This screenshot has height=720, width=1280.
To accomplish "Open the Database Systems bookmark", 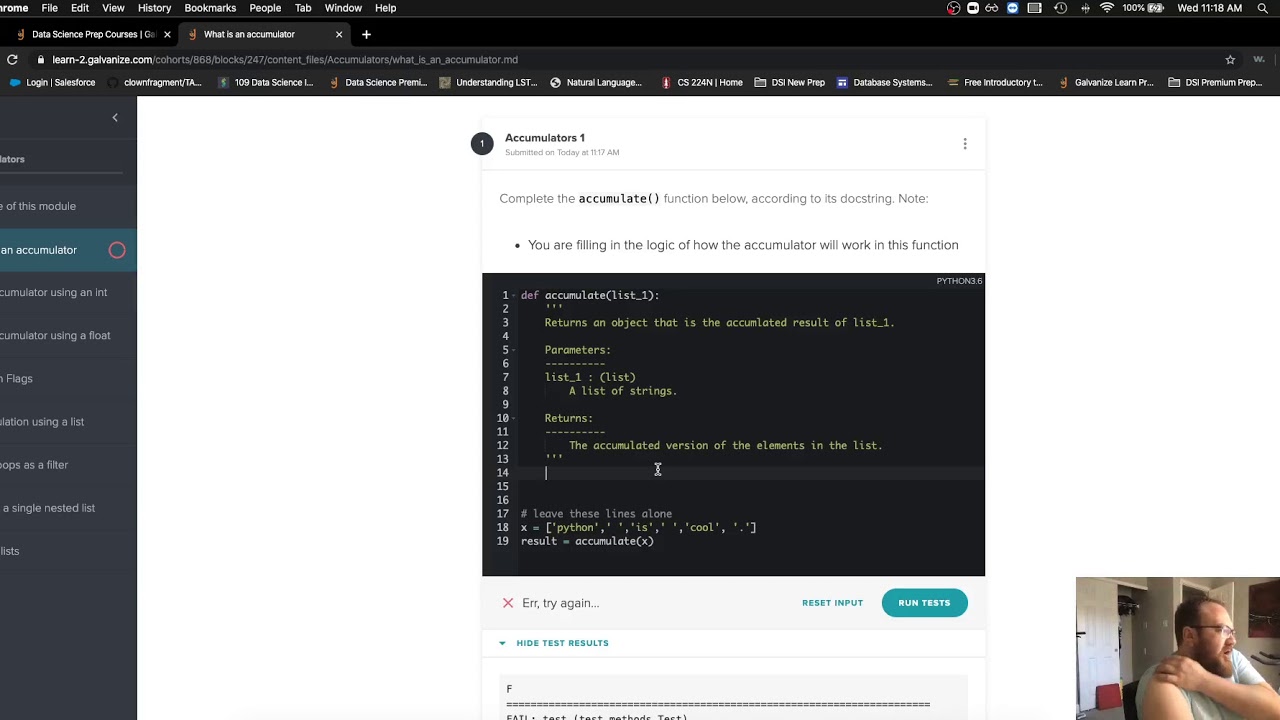I will coord(884,82).
